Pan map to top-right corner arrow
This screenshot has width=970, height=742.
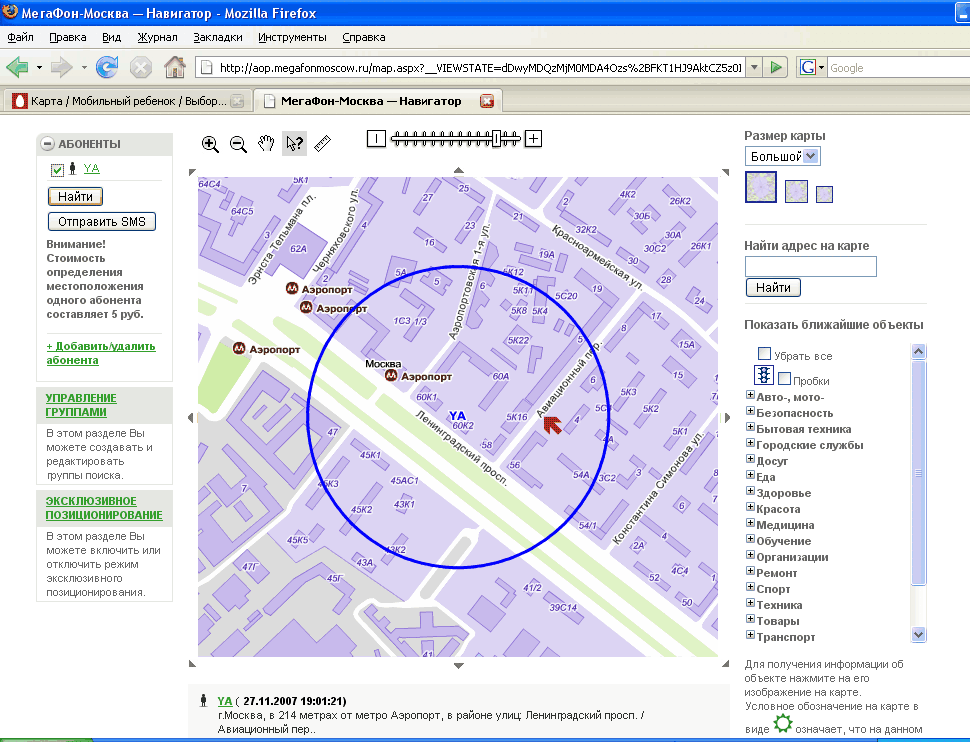725,172
